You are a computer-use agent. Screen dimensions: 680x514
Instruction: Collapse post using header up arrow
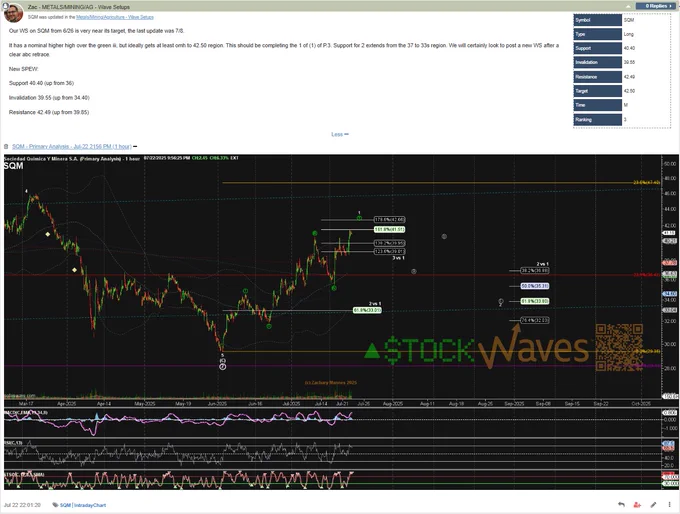coord(628,7)
